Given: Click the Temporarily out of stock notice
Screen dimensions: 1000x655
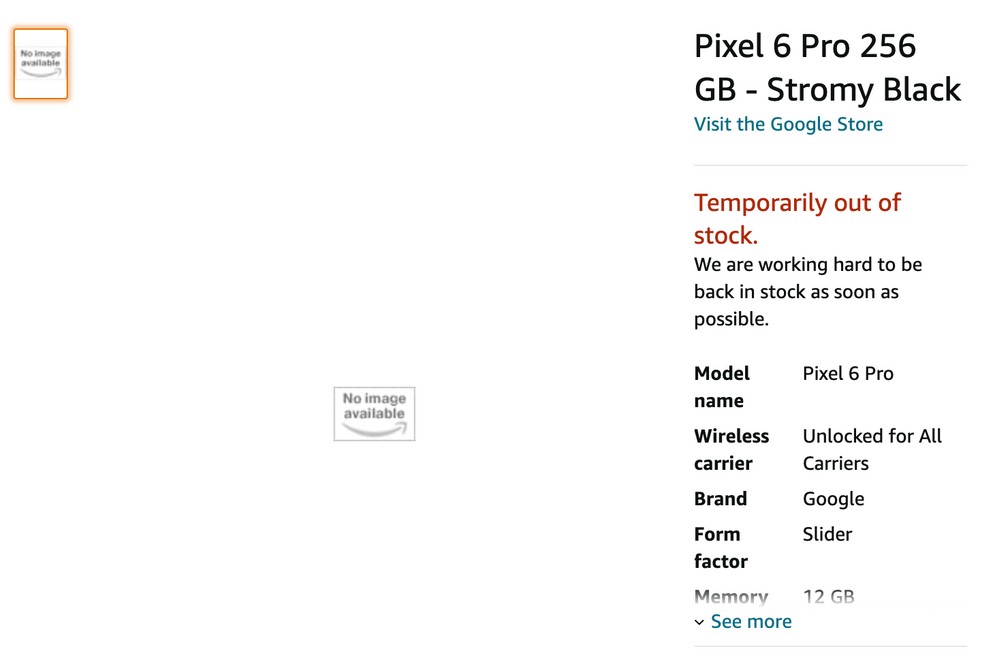Looking at the screenshot, I should click(797, 219).
